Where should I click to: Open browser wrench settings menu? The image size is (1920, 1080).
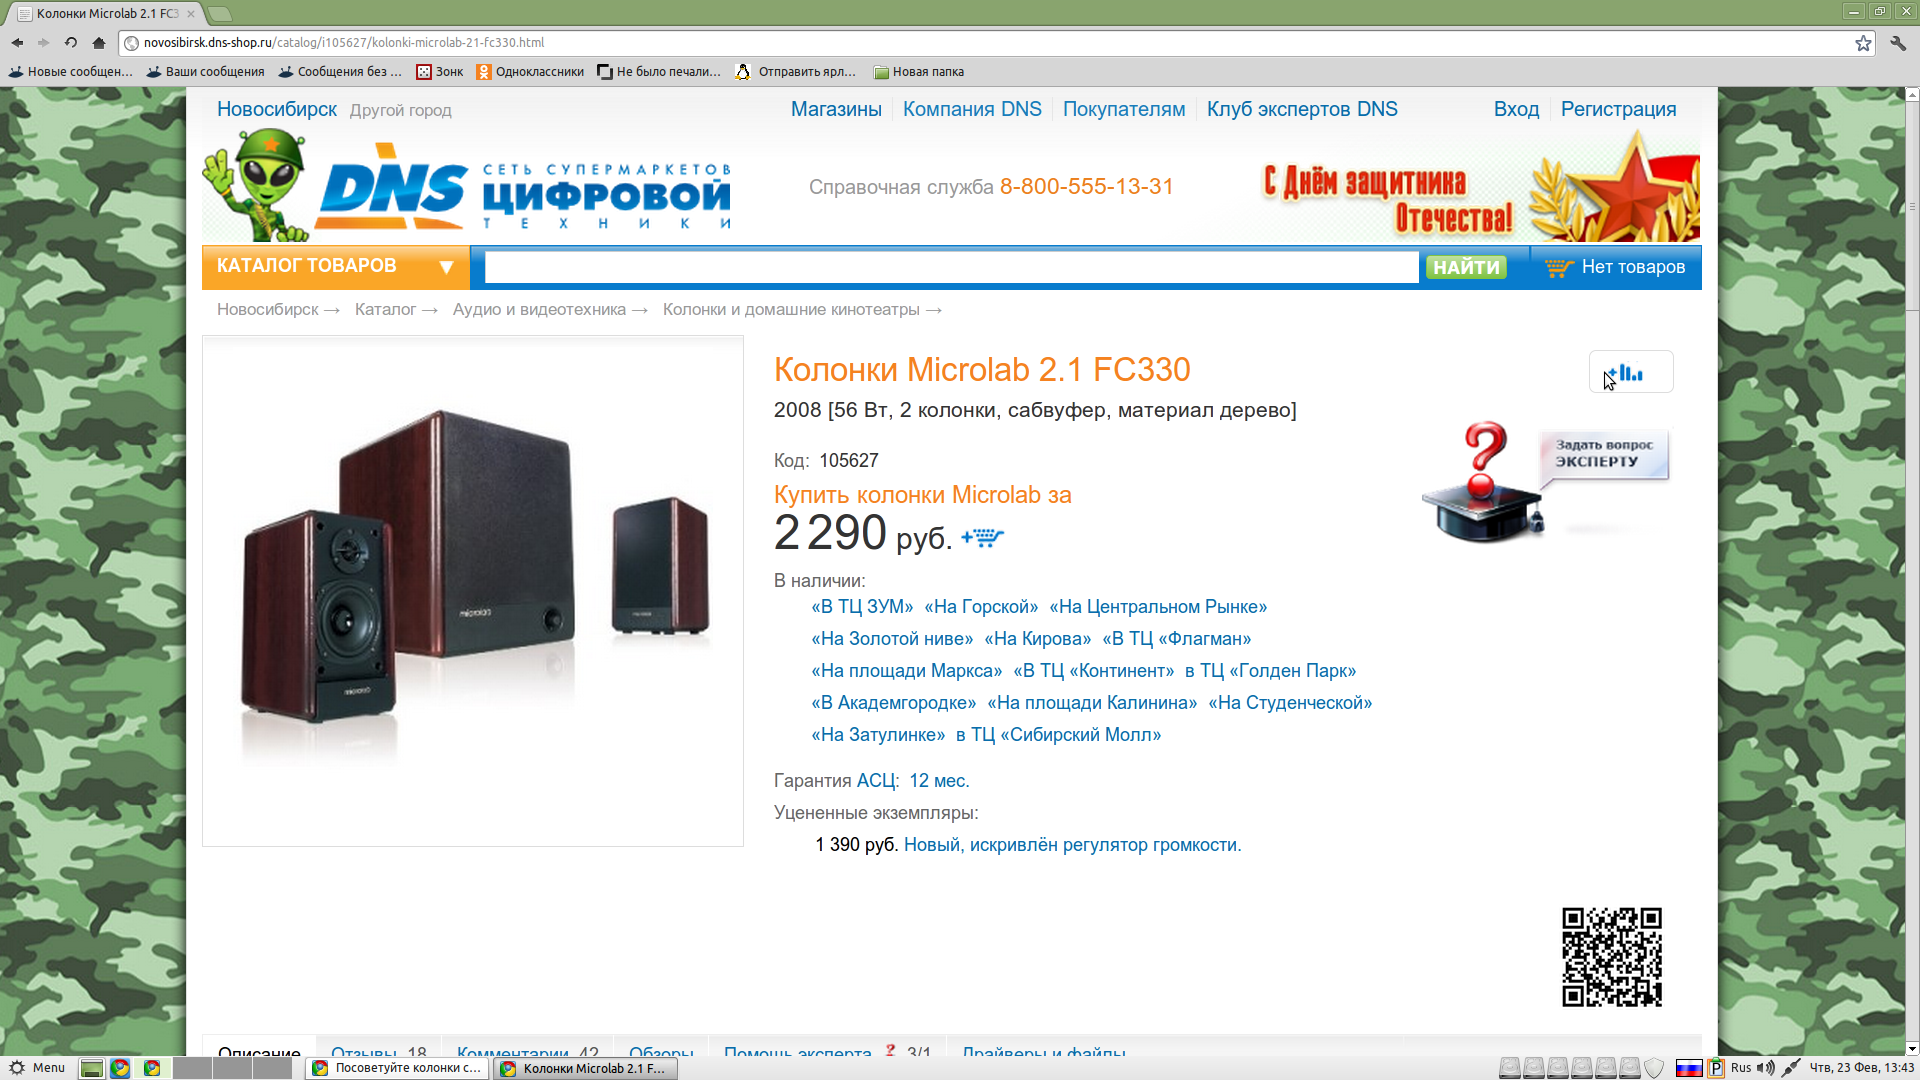[1898, 43]
